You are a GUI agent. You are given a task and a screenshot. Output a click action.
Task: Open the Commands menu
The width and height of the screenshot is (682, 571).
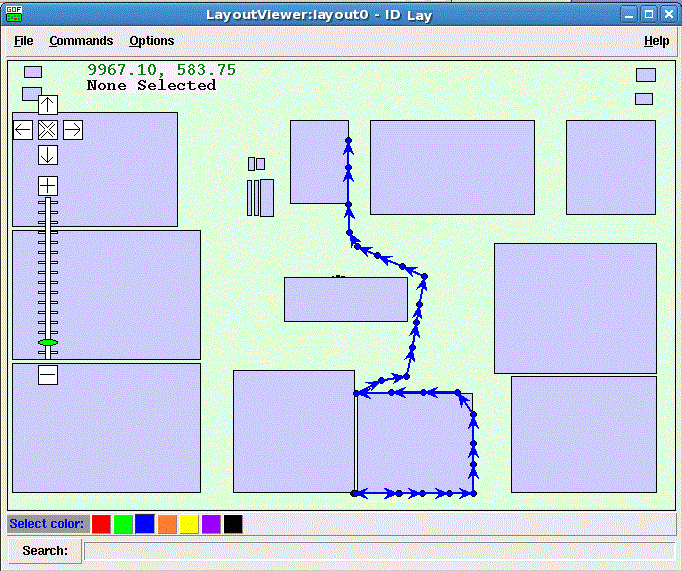pos(81,41)
